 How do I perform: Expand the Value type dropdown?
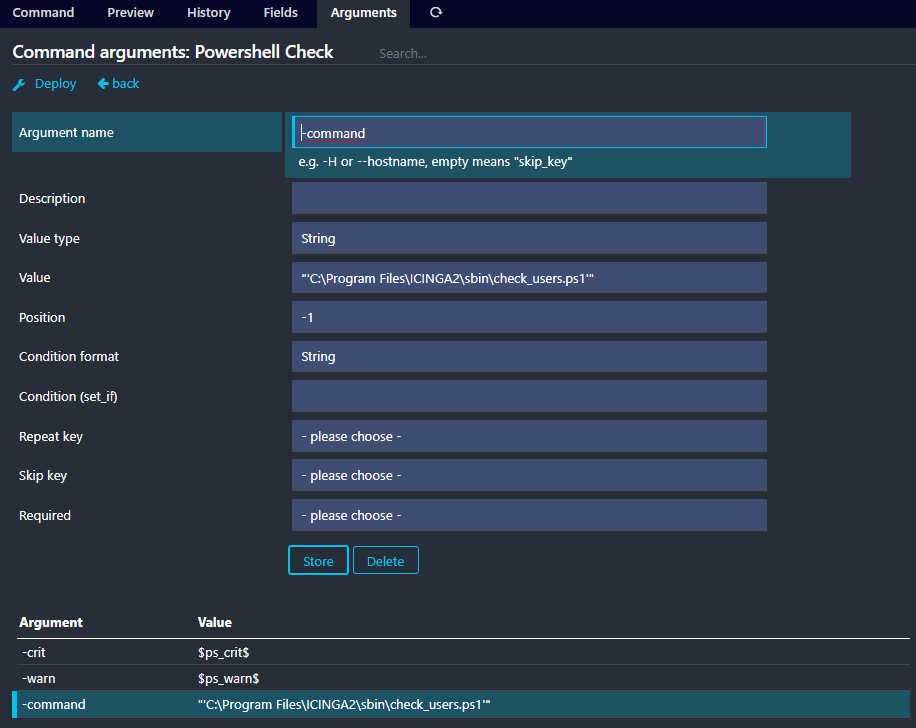(529, 238)
